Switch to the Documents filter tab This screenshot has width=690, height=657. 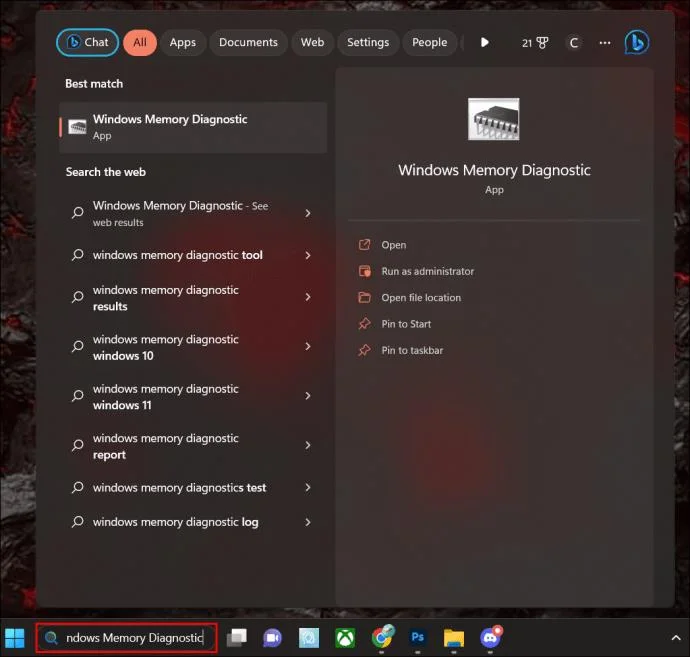tap(248, 43)
